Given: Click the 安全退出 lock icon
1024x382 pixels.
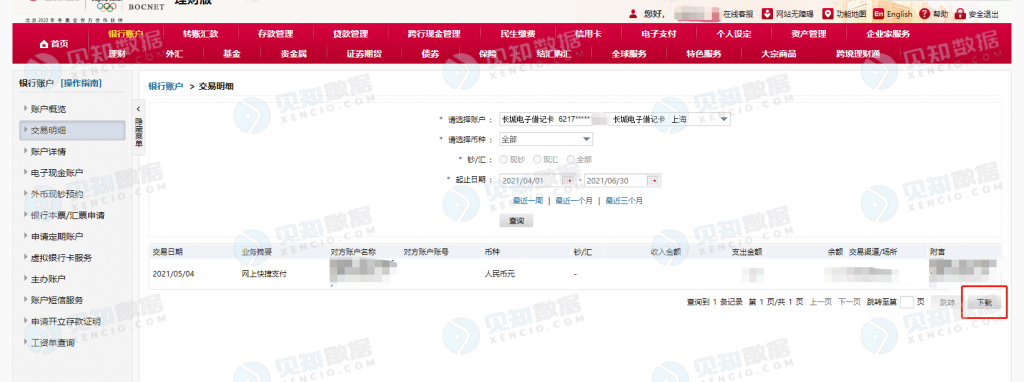Looking at the screenshot, I should pyautogui.click(x=960, y=14).
